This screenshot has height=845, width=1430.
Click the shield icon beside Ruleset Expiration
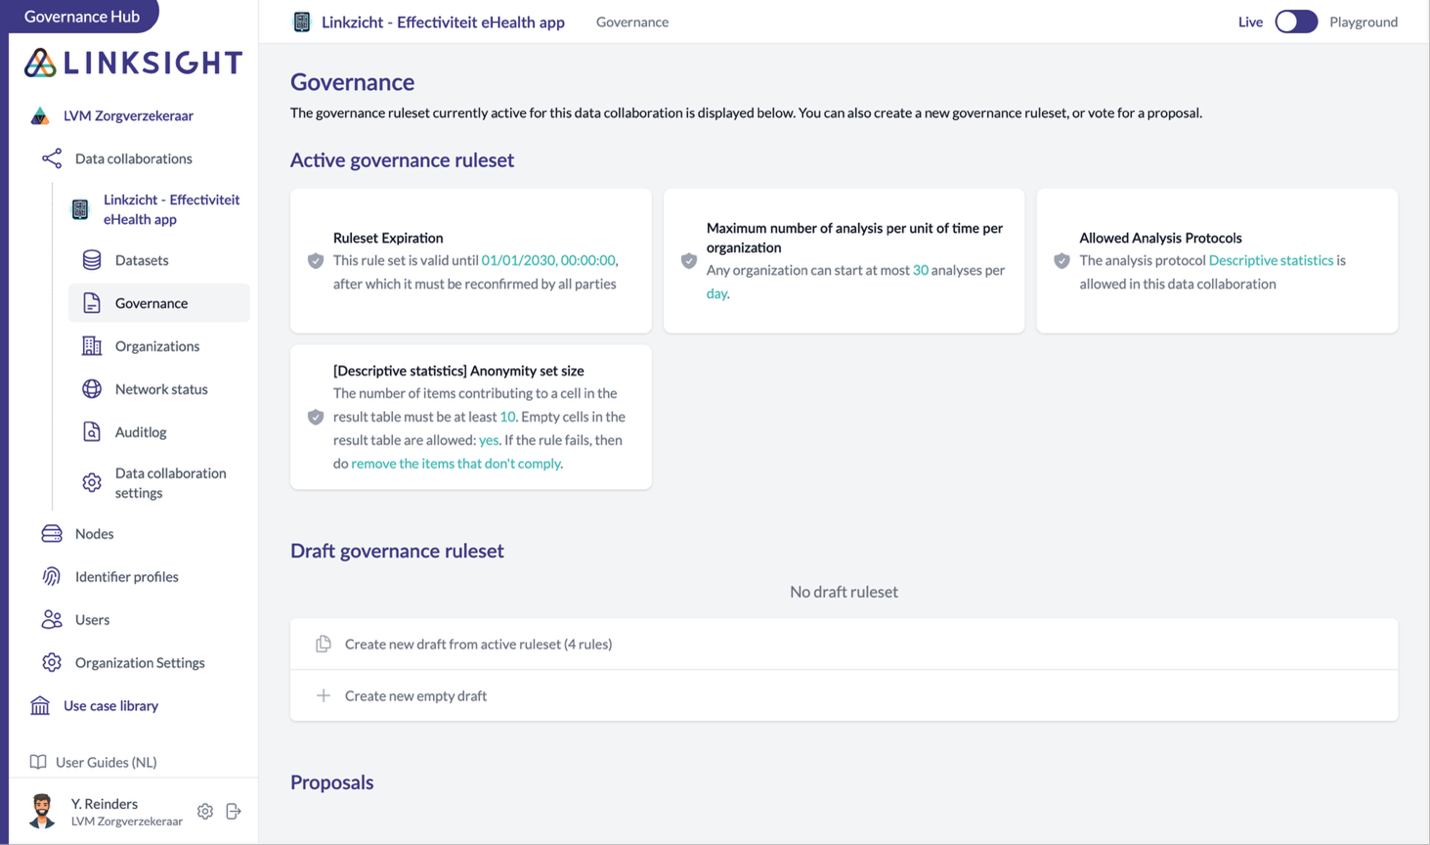(x=316, y=261)
